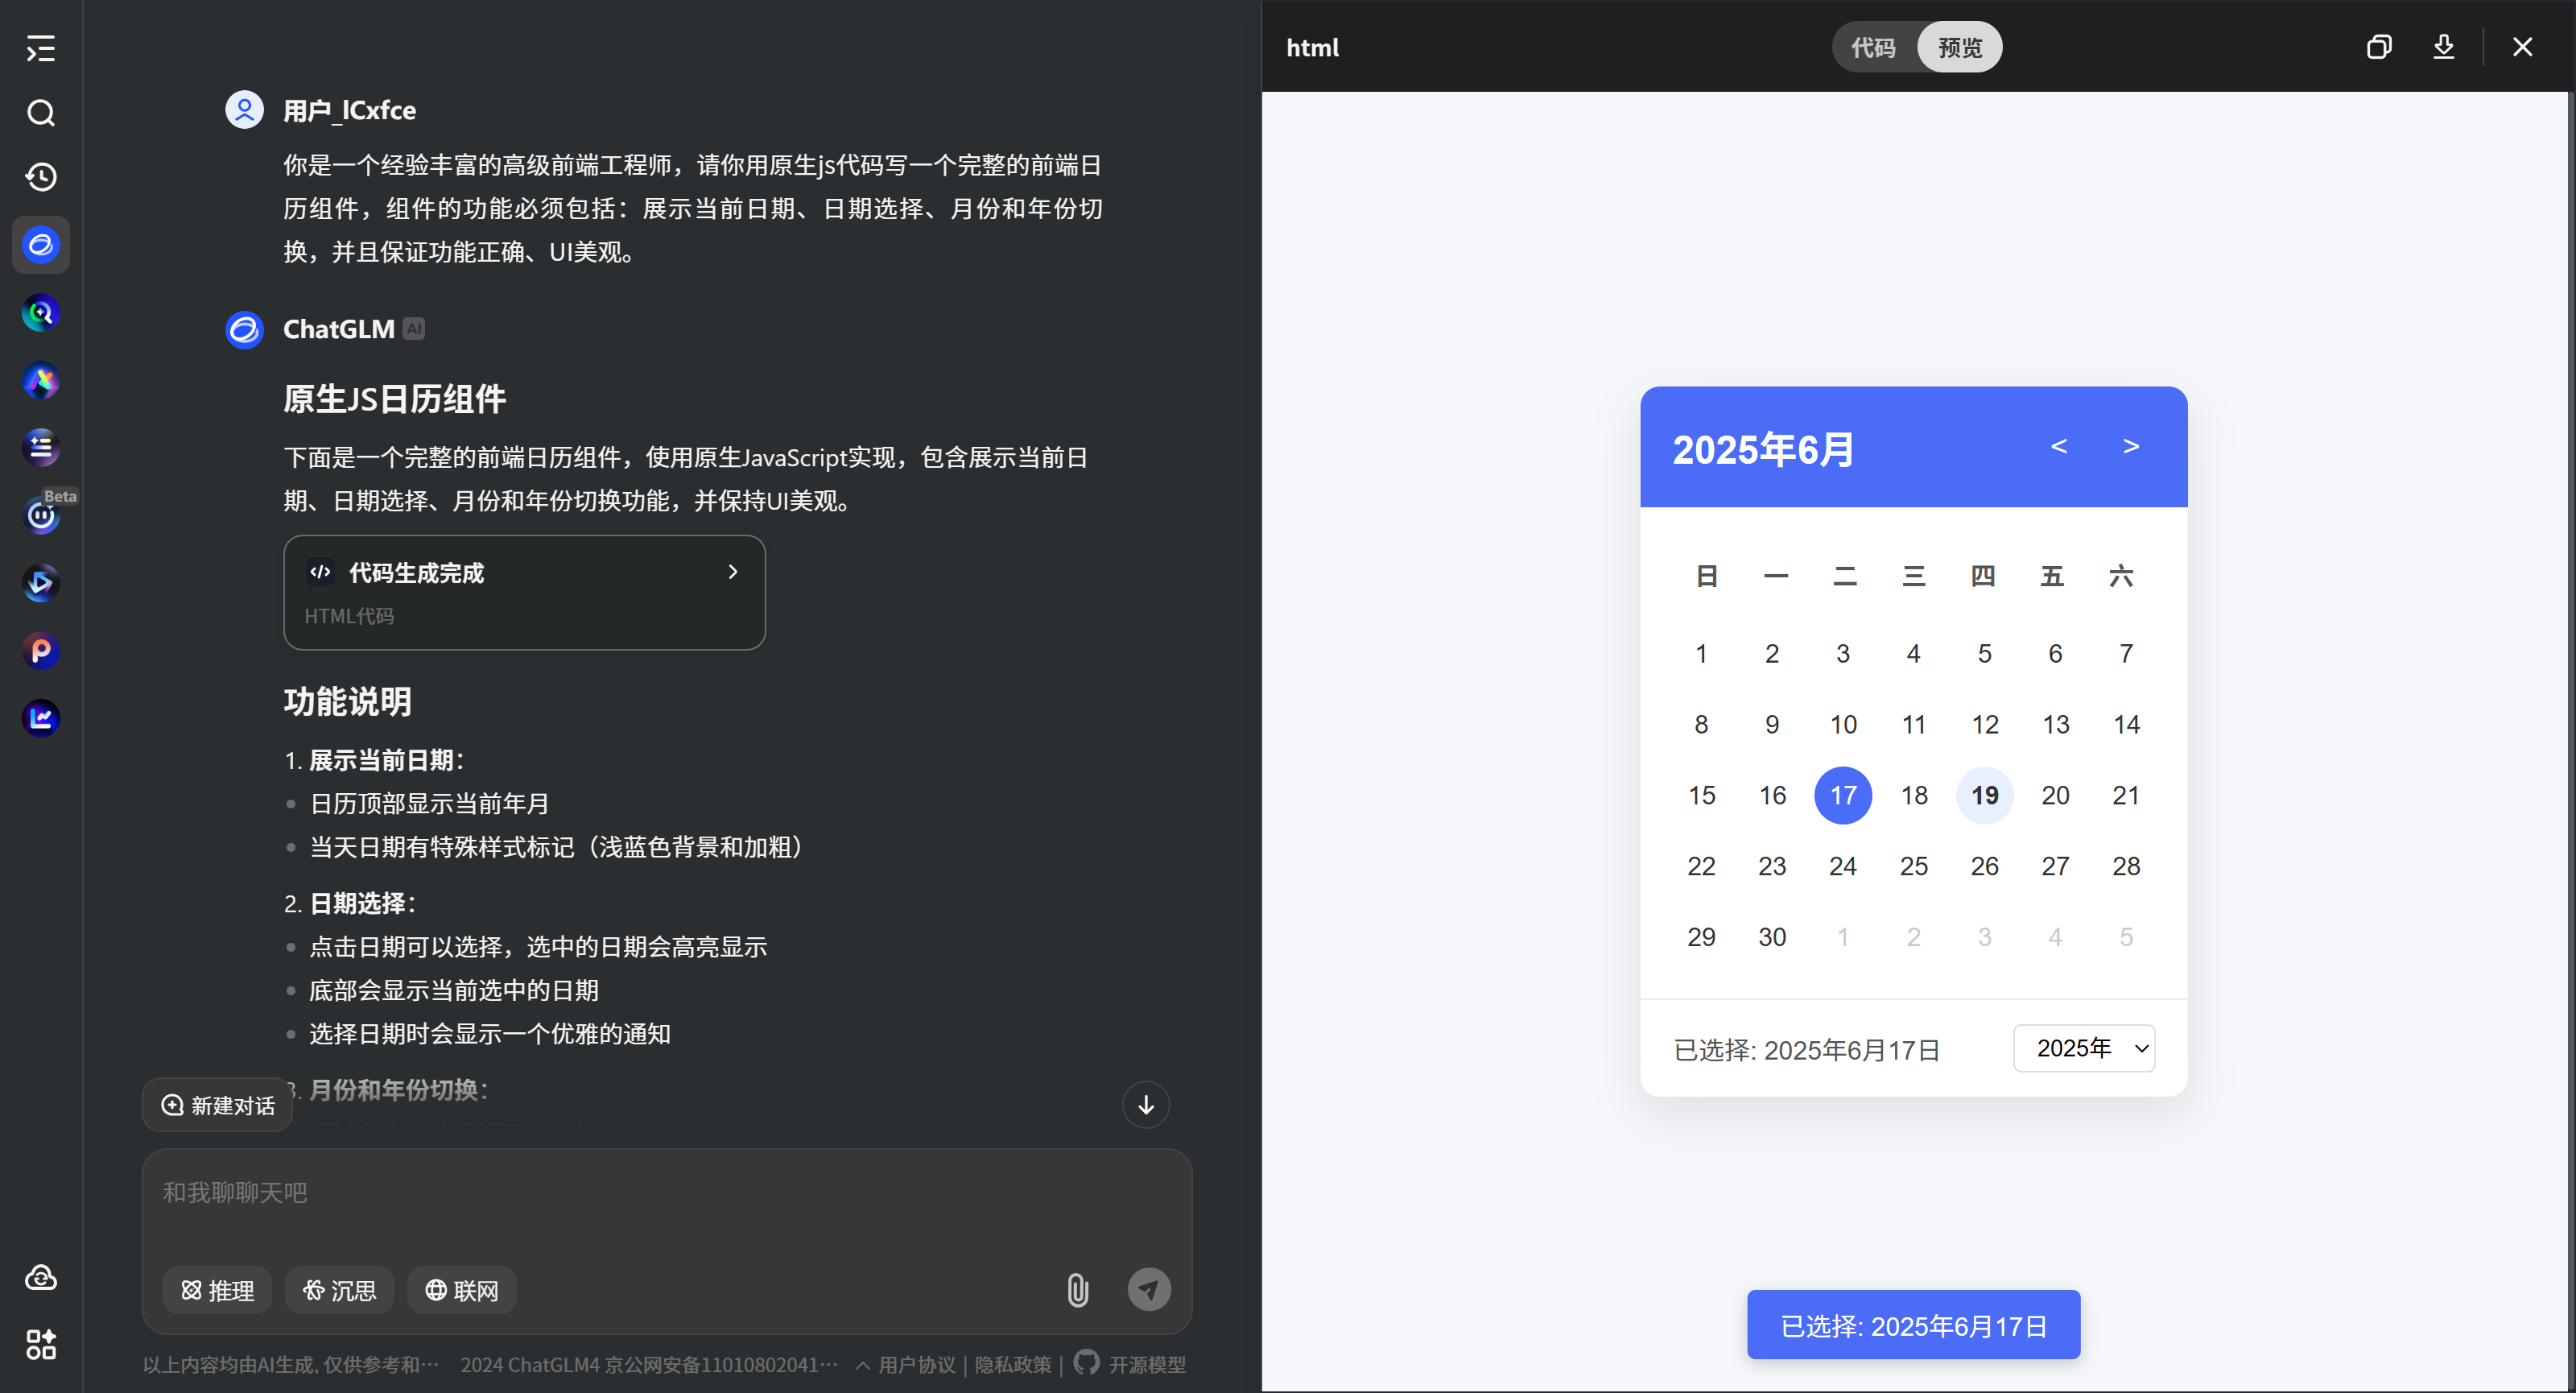Viewport: 2576px width, 1393px height.
Task: Switch to the 预览 tab
Action: (x=1960, y=47)
